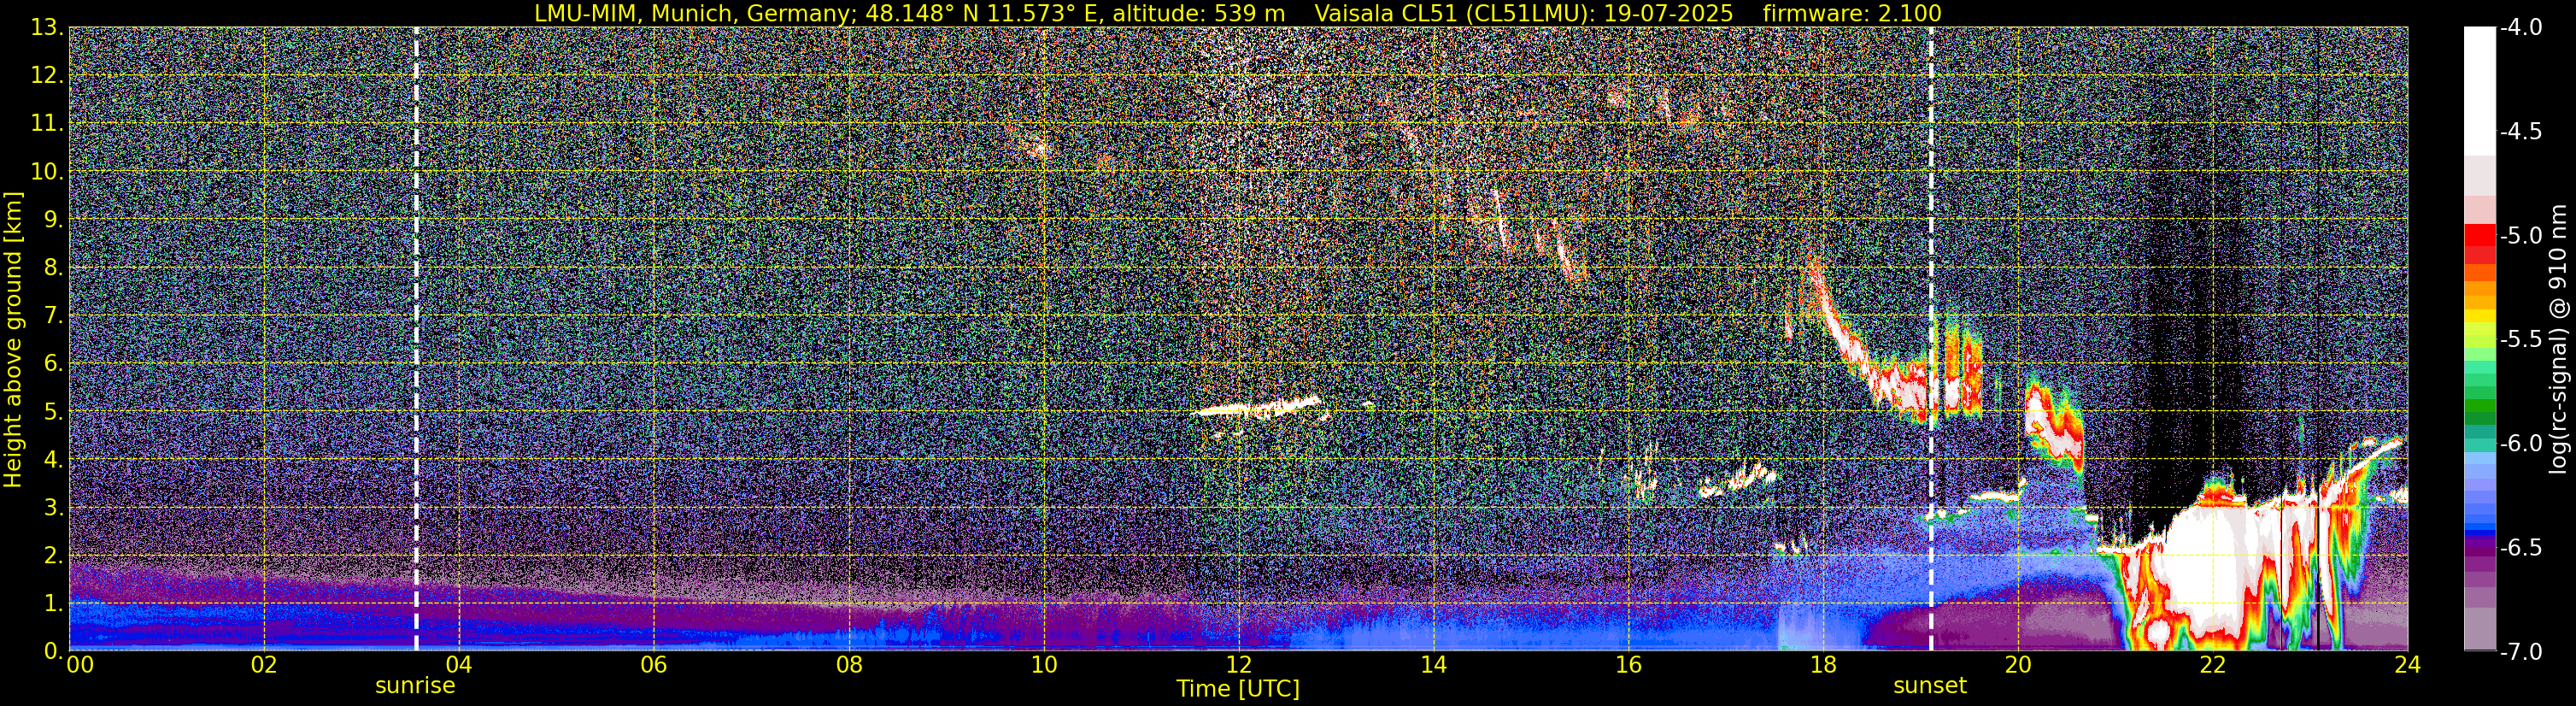
Task: Click the '20' time tick label
Action: coord(2018,665)
